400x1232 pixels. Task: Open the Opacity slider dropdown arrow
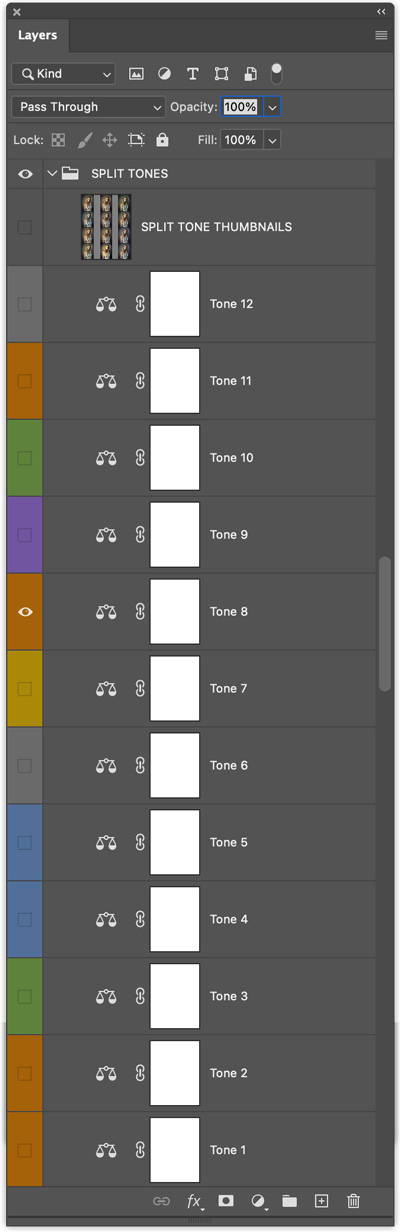(x=271, y=107)
